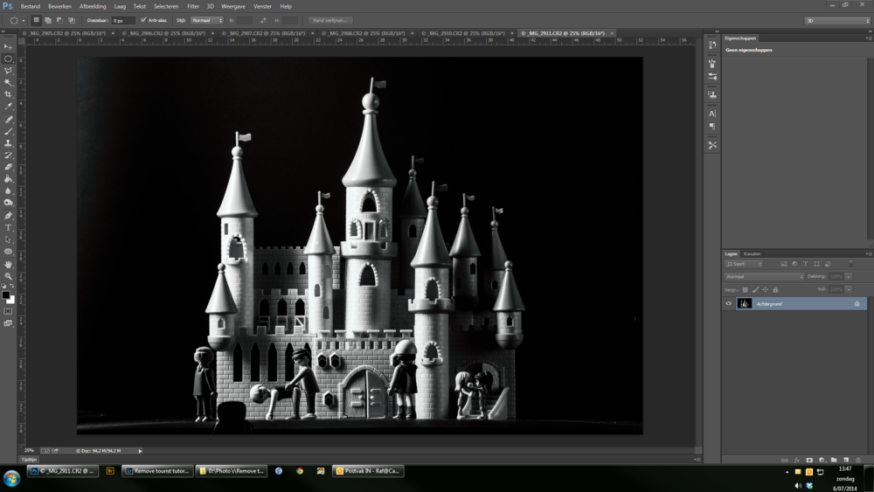This screenshot has width=874, height=492.
Task: Select the Zoom tool
Action: click(8, 276)
